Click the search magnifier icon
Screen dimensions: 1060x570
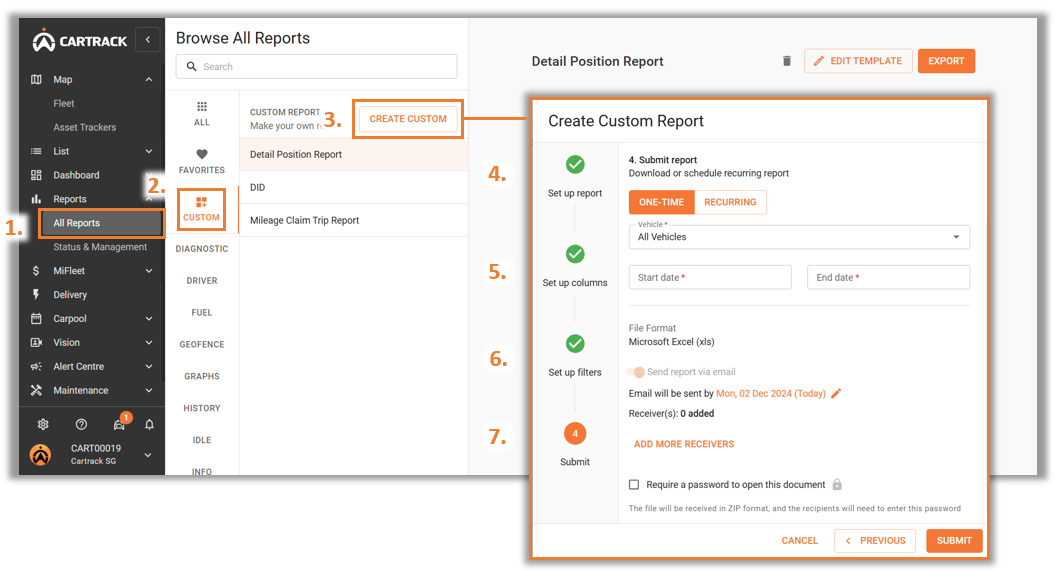191,66
